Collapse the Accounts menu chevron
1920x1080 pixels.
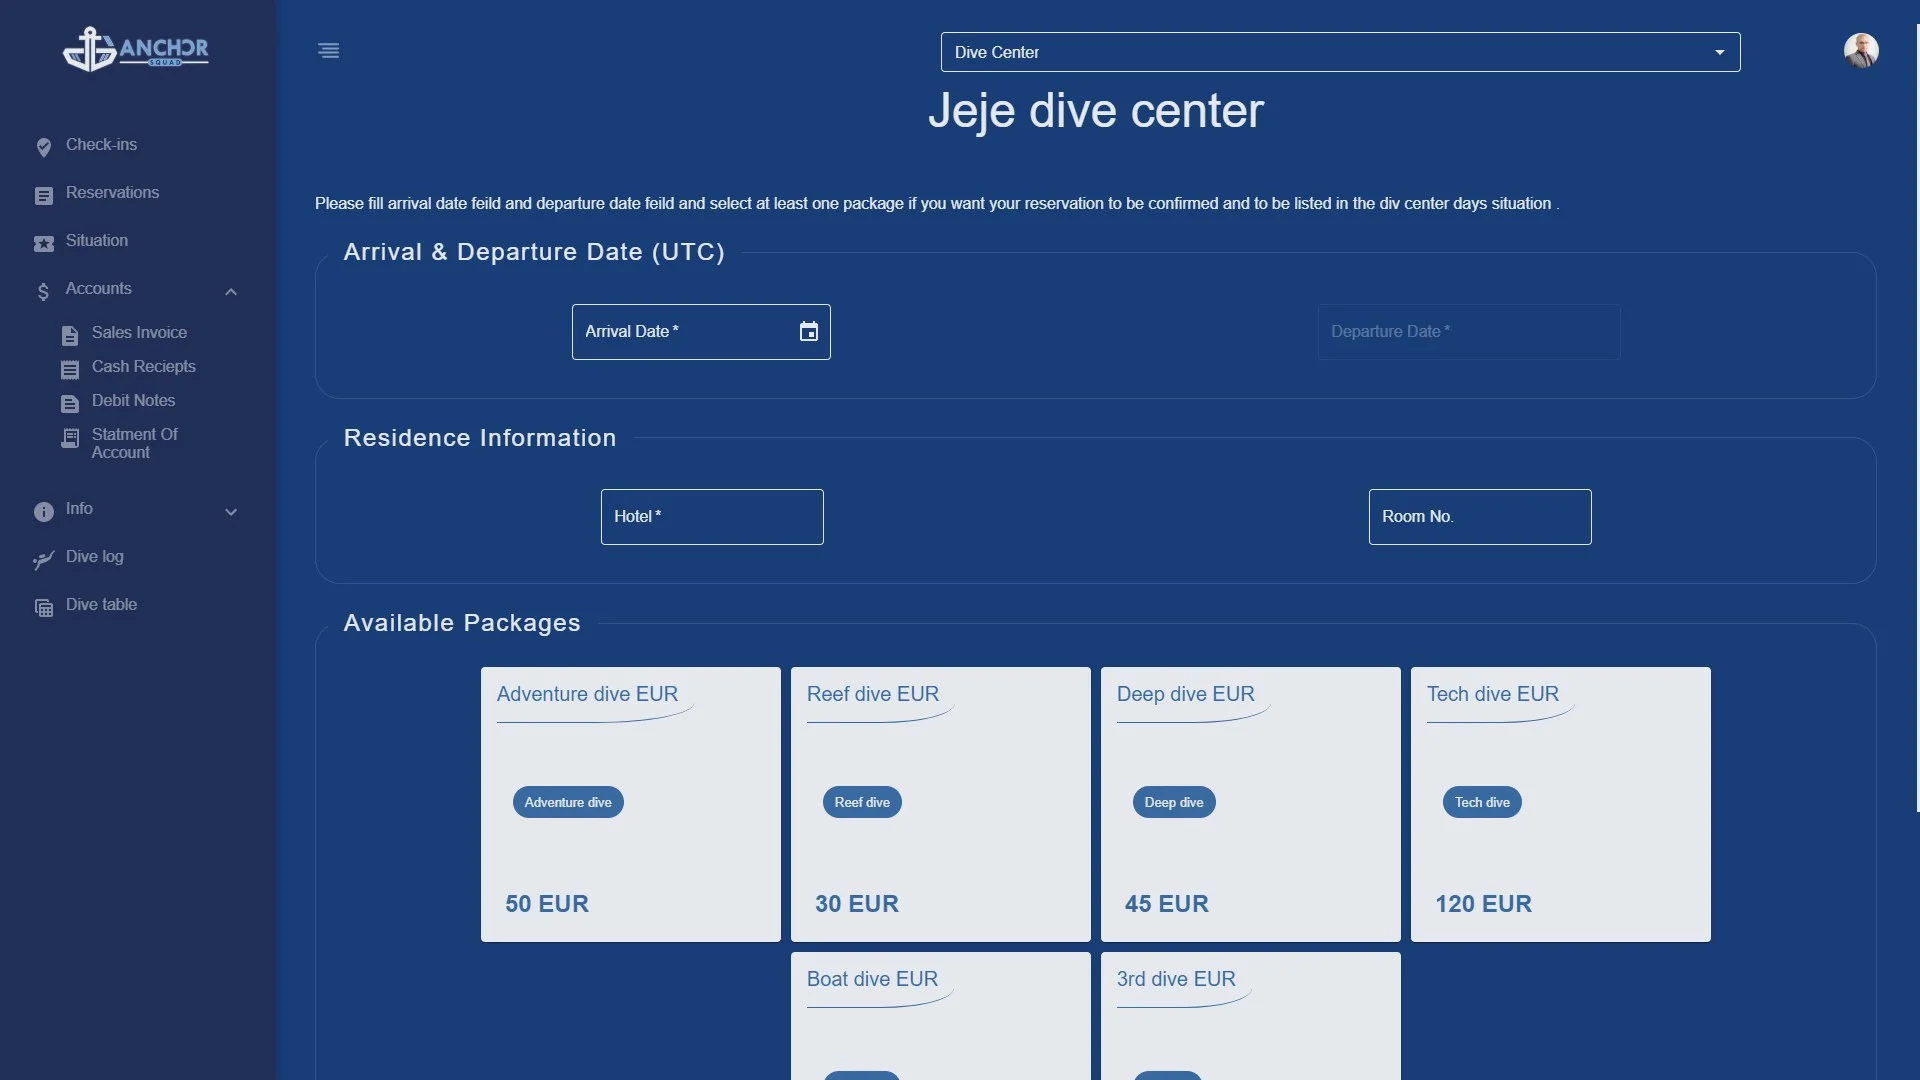(x=231, y=291)
